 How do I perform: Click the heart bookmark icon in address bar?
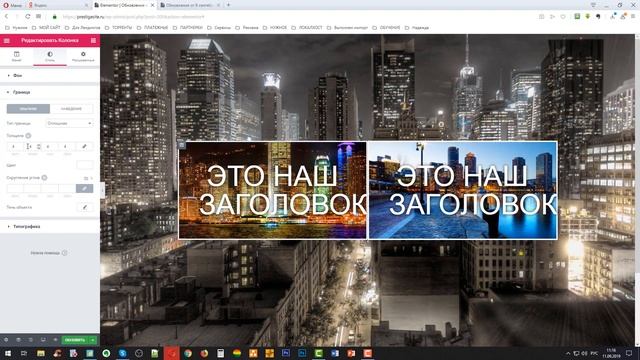(563, 17)
